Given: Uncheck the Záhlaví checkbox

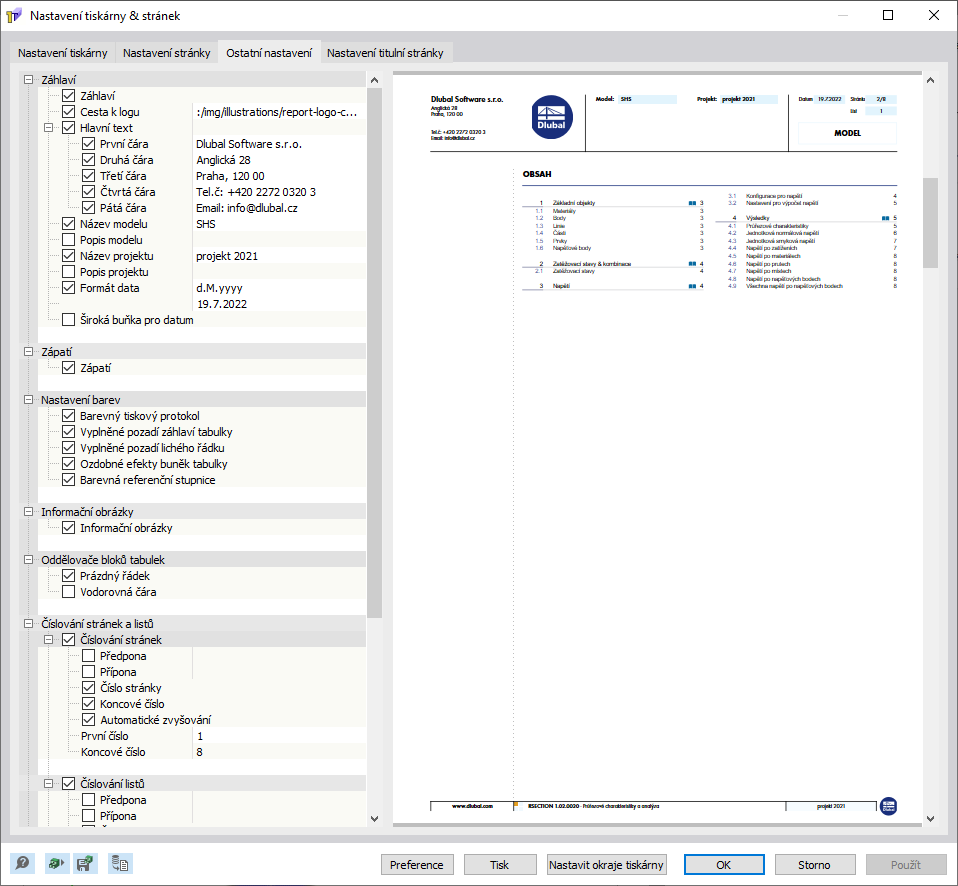Looking at the screenshot, I should click(x=68, y=96).
